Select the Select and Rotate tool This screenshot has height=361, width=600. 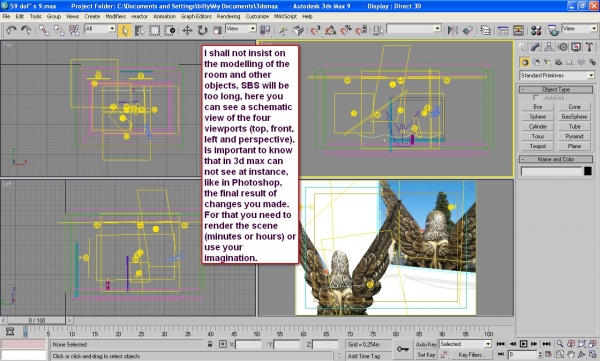(202, 30)
